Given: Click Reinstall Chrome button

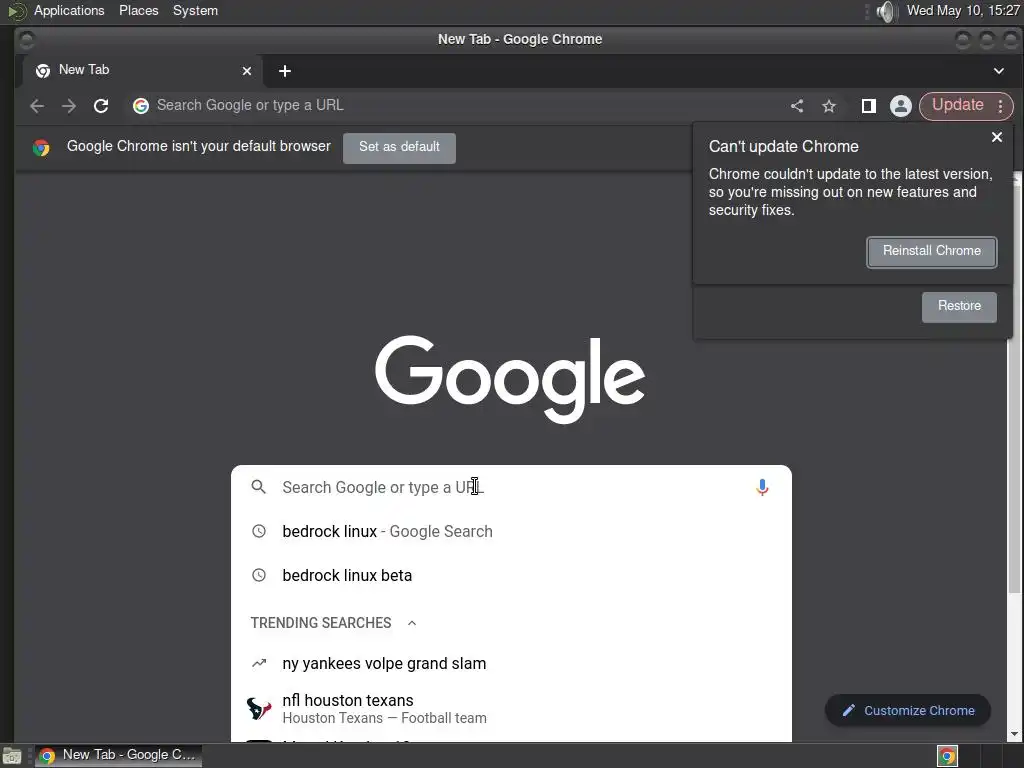Looking at the screenshot, I should tap(932, 251).
